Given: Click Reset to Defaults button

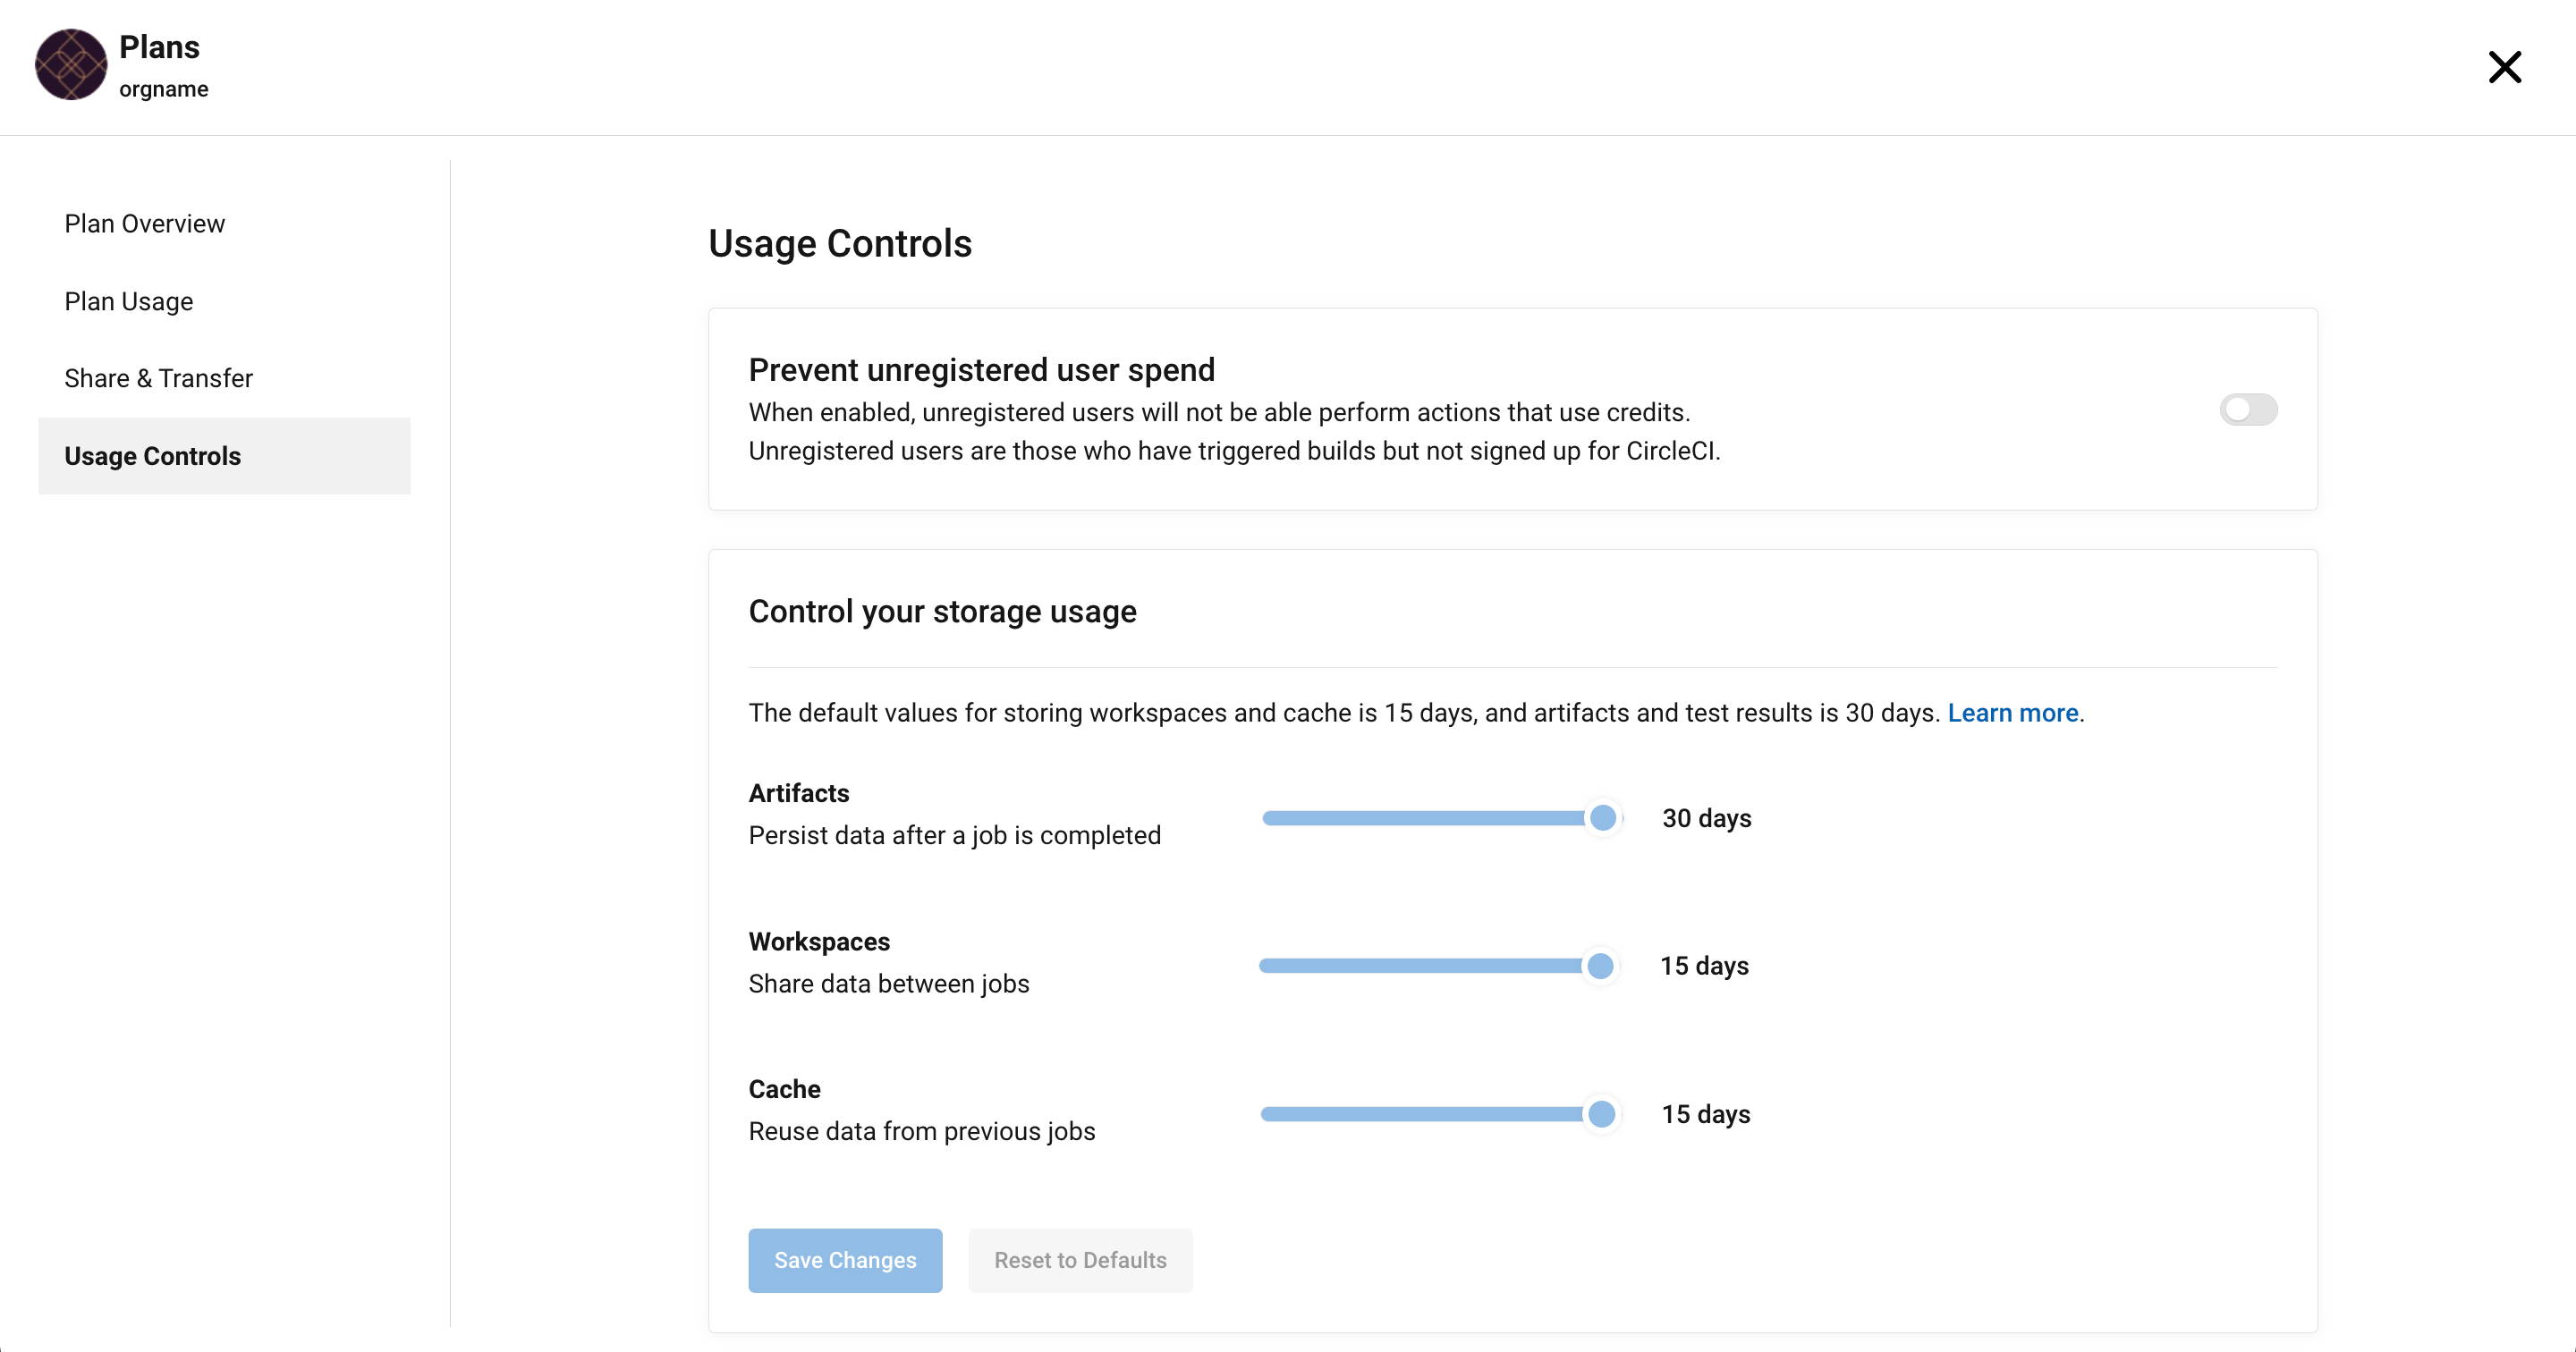Looking at the screenshot, I should [1080, 1260].
